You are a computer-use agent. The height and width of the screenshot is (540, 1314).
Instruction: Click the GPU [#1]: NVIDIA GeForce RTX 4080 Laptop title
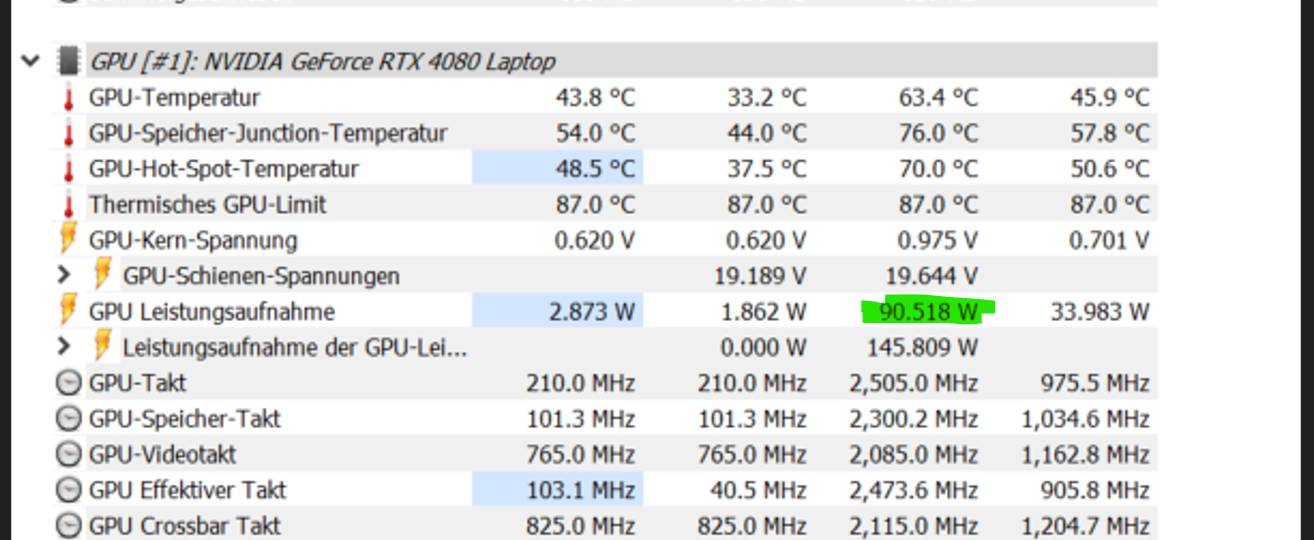click(322, 61)
